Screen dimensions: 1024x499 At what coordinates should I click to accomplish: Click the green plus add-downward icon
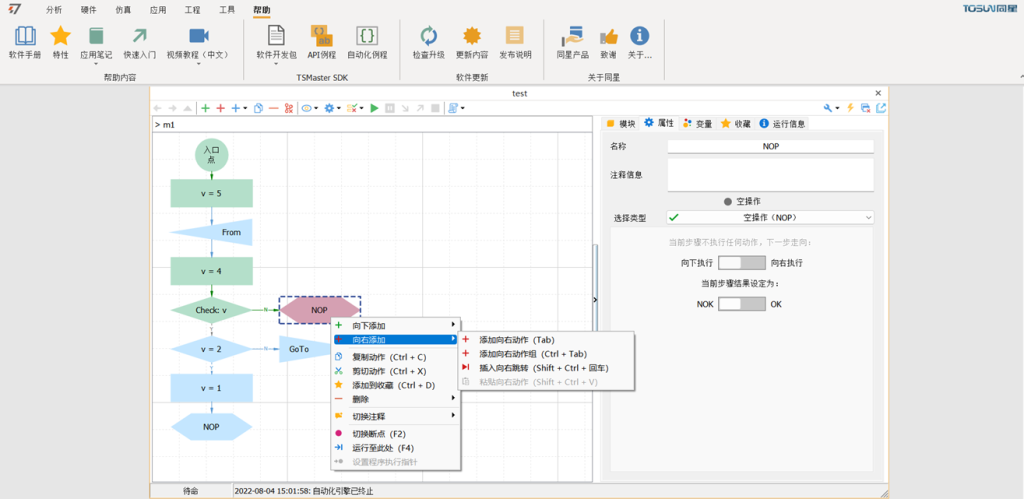[205, 108]
